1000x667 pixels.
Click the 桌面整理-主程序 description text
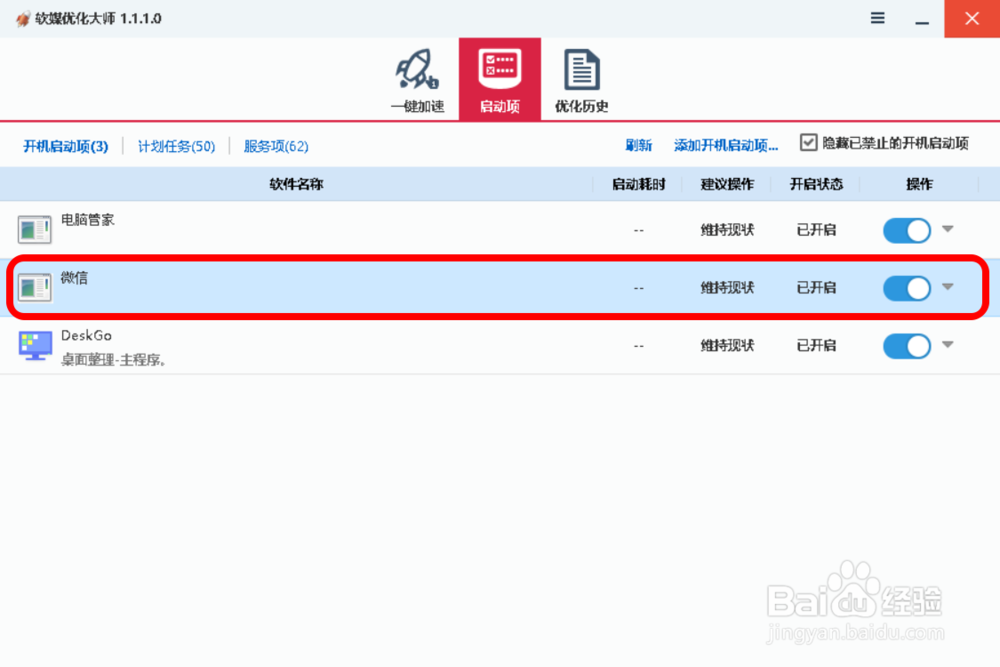click(114, 360)
